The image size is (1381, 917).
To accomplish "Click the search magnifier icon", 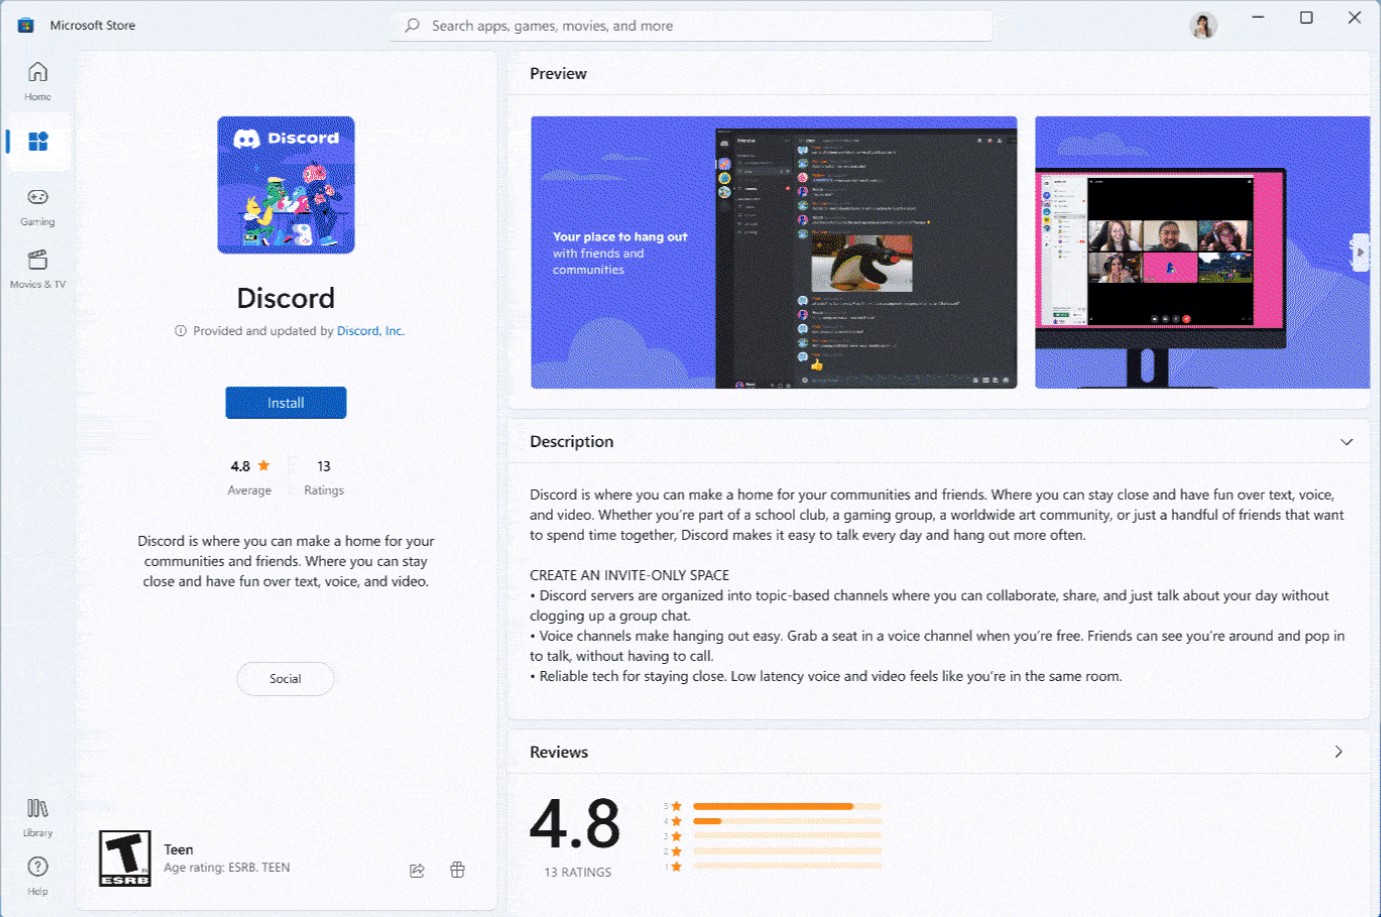I will click(412, 25).
